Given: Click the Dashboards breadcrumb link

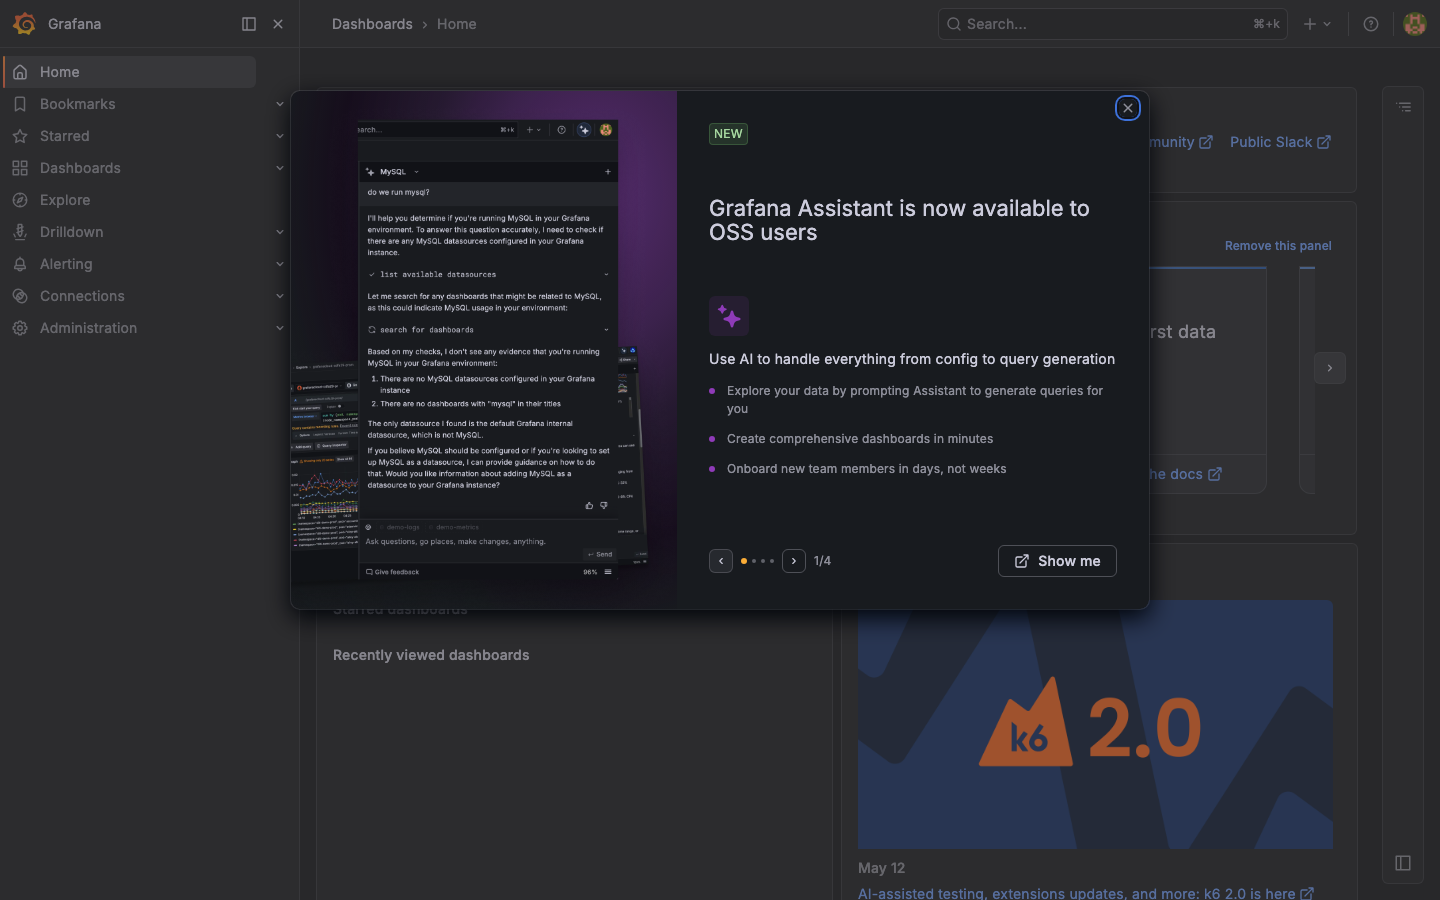Looking at the screenshot, I should 372,24.
